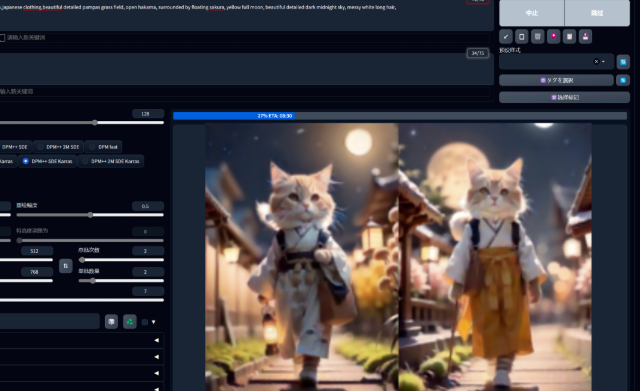Click the 768 height value box

(x=36, y=272)
